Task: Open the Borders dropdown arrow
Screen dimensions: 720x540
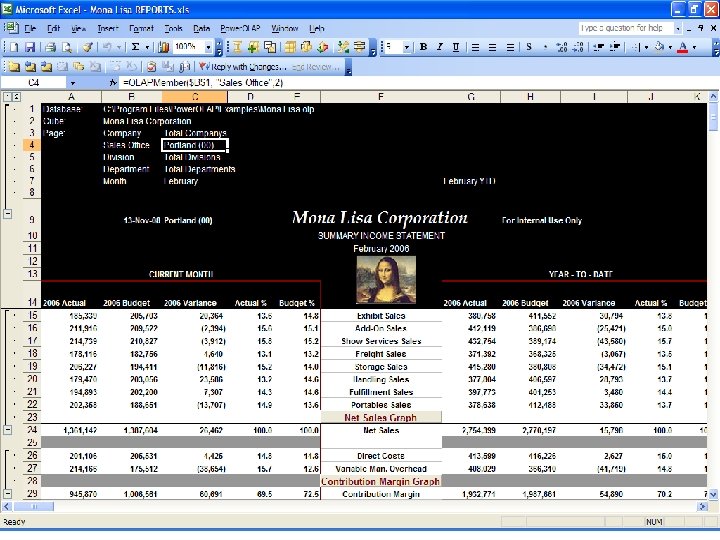Action: (646, 47)
